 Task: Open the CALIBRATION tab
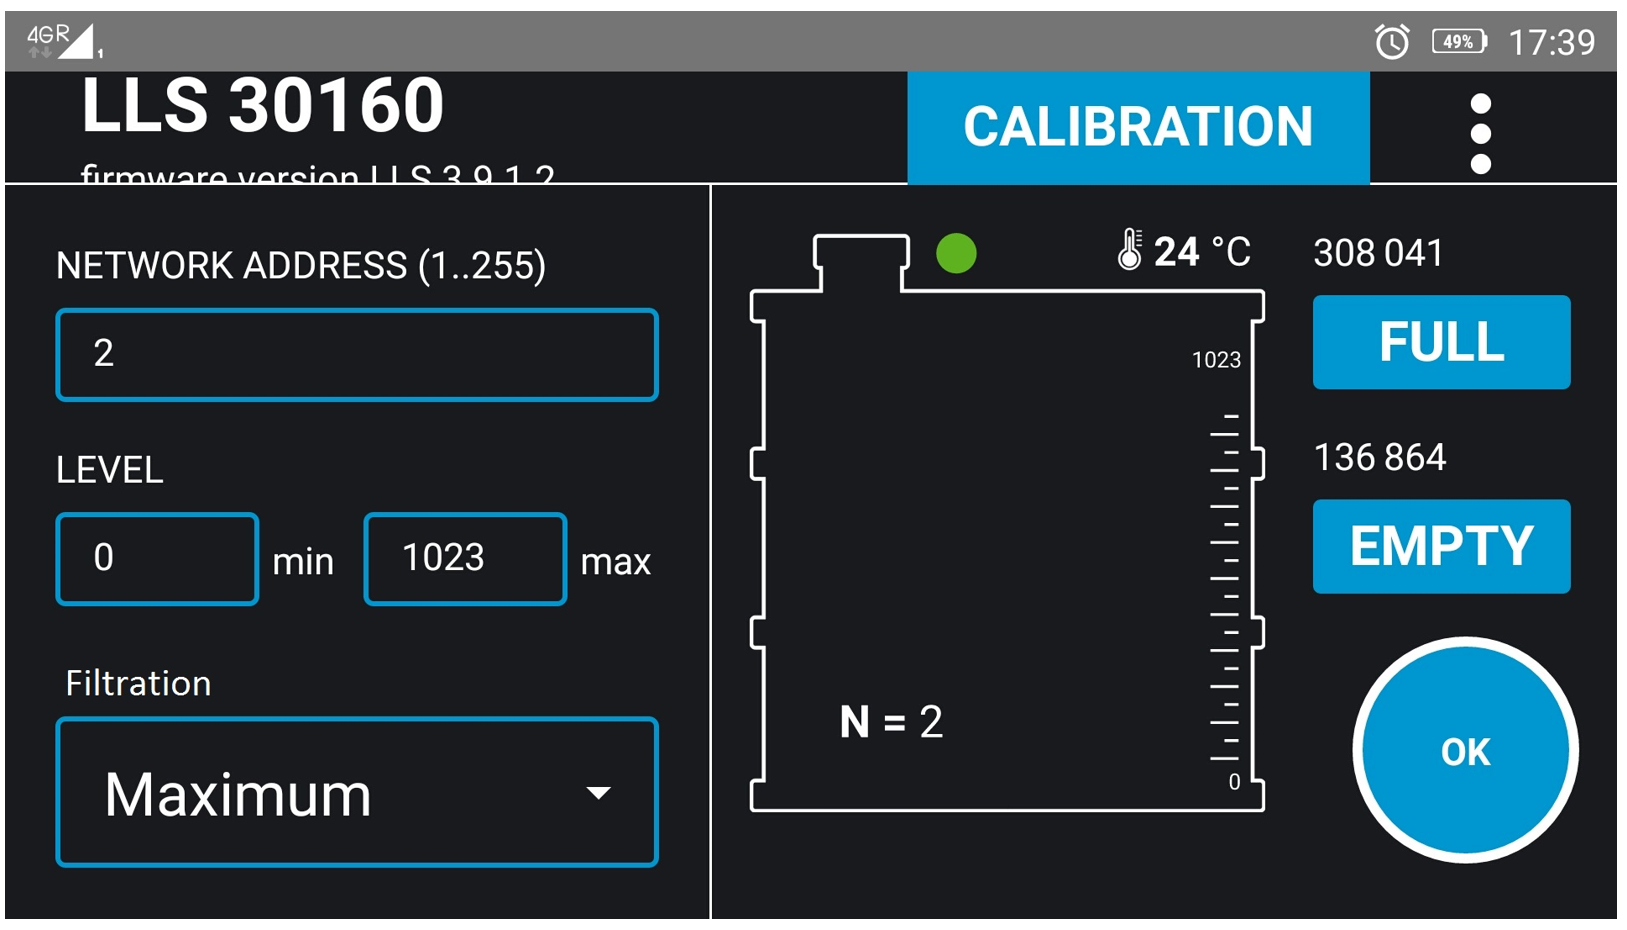(1137, 127)
